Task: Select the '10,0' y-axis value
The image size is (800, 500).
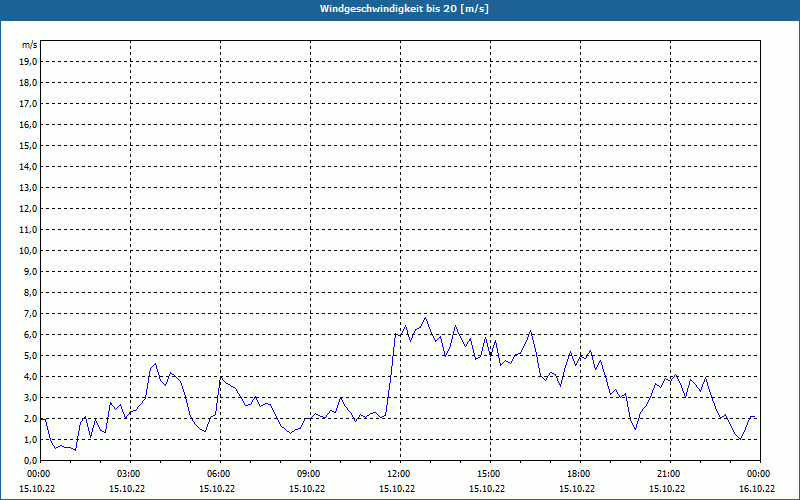Action: (27, 251)
